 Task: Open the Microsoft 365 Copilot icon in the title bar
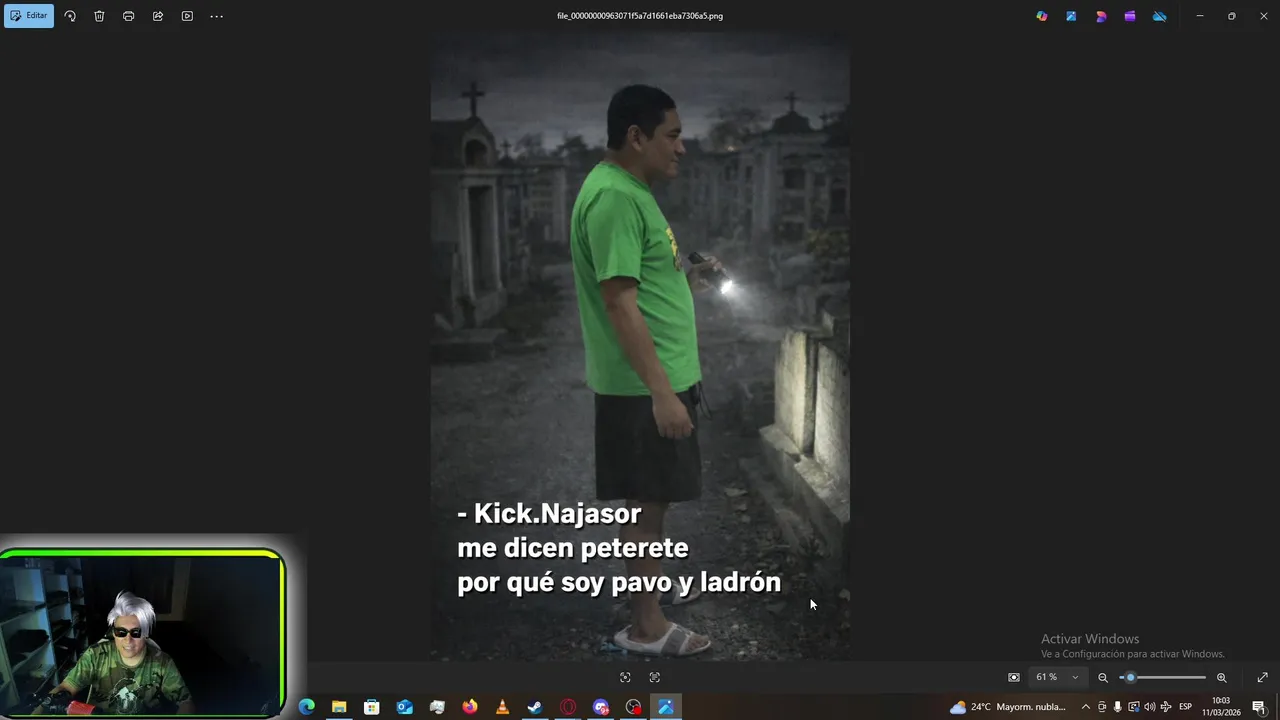pos(1042,16)
